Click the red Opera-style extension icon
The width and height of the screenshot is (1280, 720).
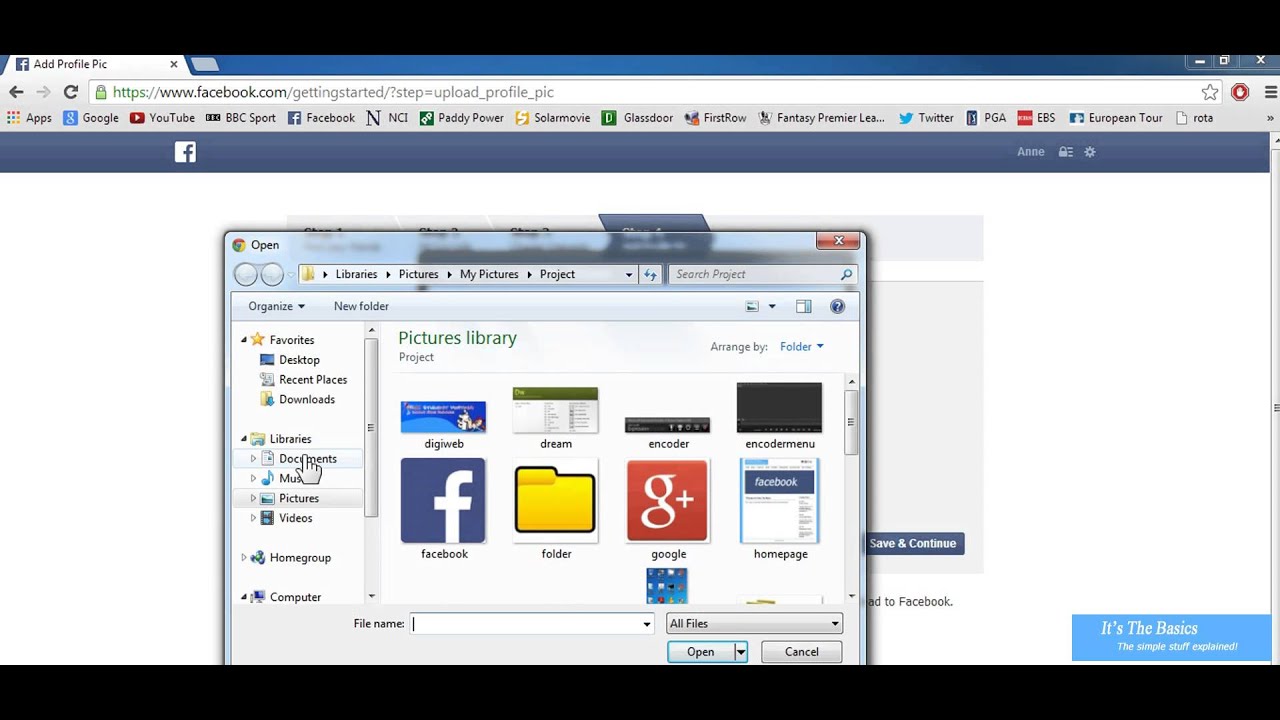(x=1240, y=92)
